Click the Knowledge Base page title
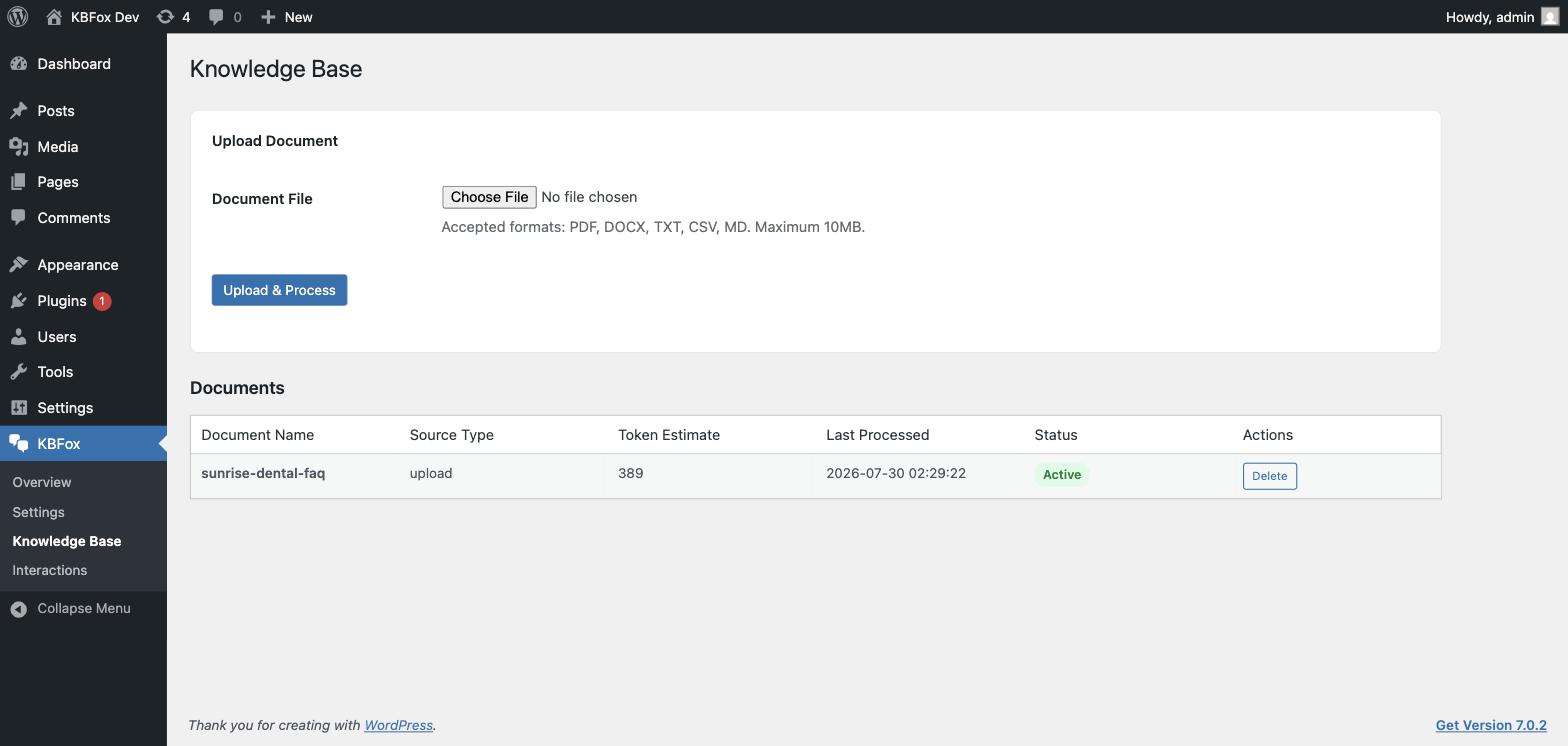This screenshot has height=746, width=1568. click(x=276, y=69)
